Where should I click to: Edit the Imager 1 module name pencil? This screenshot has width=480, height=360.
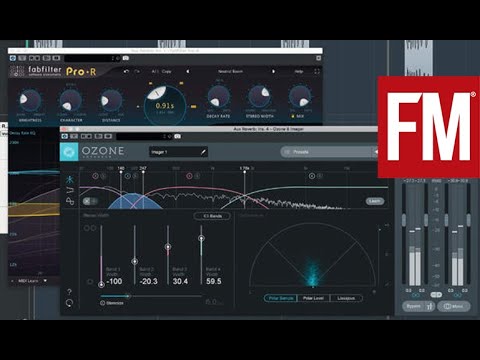pos(203,152)
